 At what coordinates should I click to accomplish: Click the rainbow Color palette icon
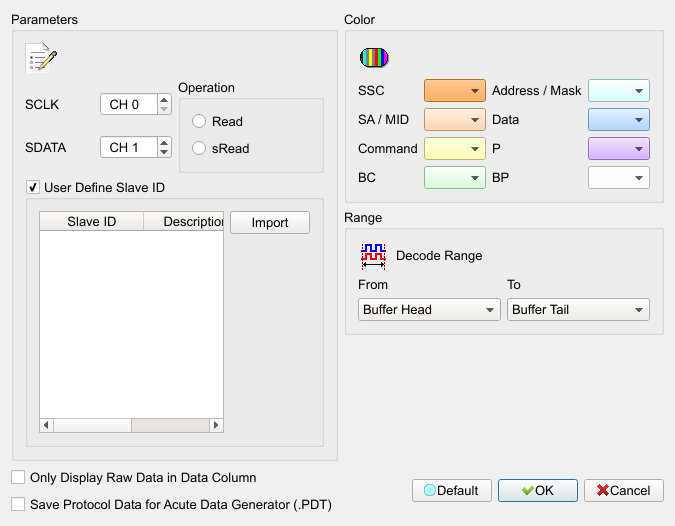click(x=374, y=57)
